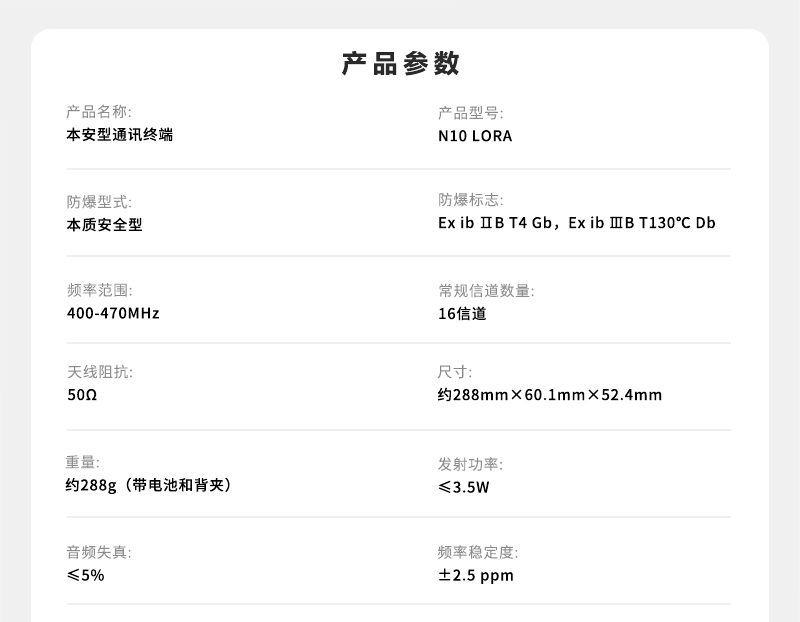800x622 pixels.
Task: Click the 频率范围 label
Action: 98,291
